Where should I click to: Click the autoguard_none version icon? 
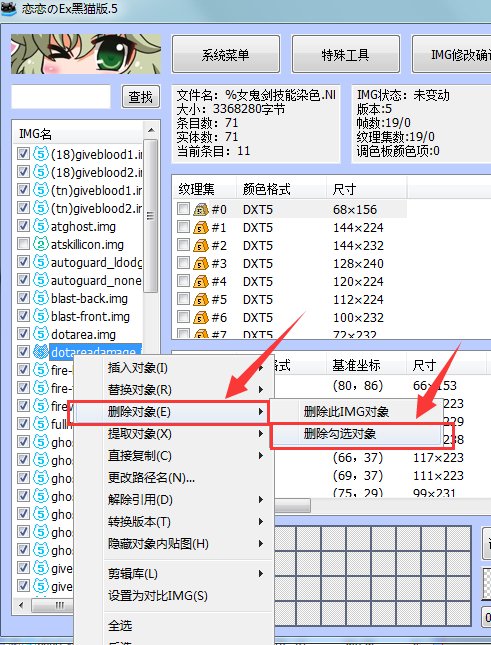pyautogui.click(x=41, y=280)
